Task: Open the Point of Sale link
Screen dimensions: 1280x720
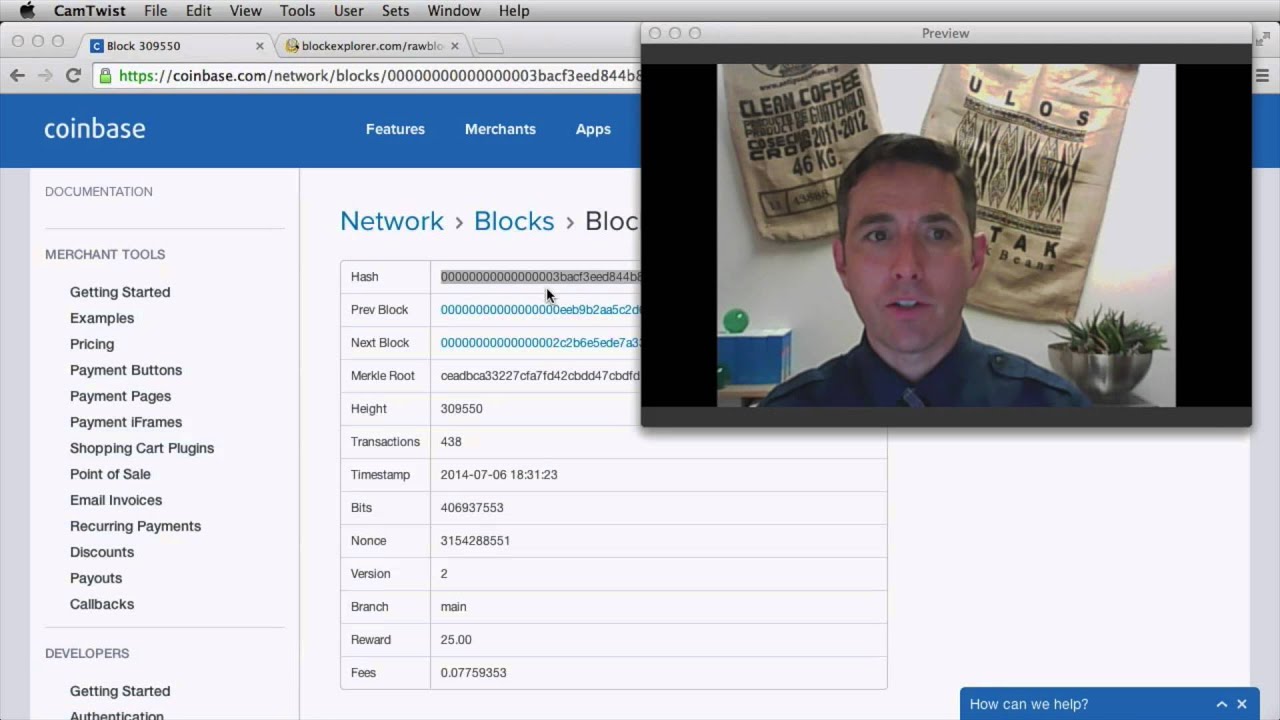Action: [110, 474]
